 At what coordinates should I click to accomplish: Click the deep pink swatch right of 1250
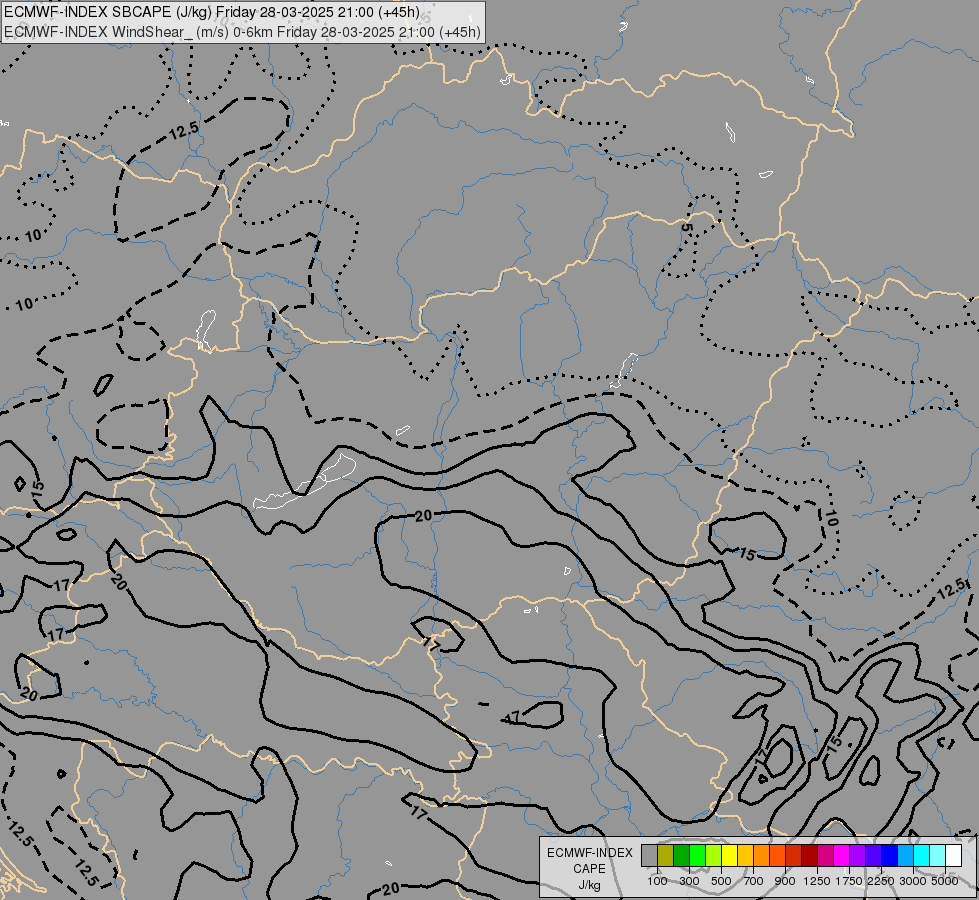(x=825, y=856)
